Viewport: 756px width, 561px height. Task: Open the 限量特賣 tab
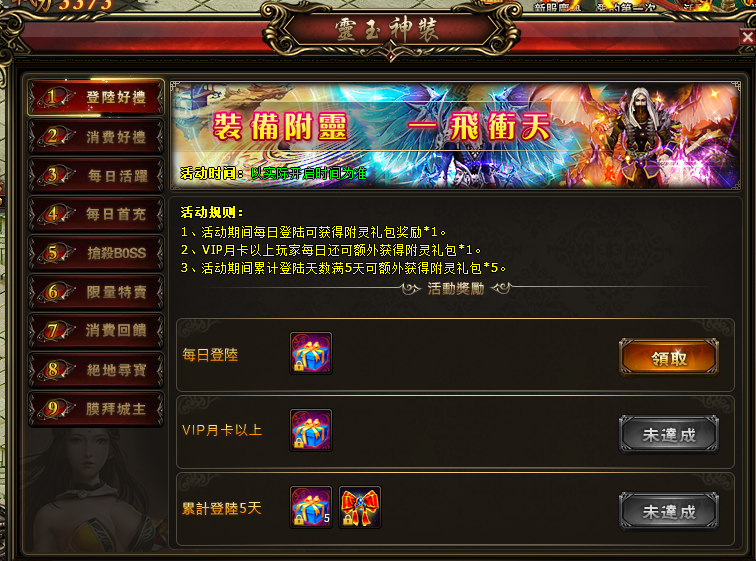pos(96,292)
